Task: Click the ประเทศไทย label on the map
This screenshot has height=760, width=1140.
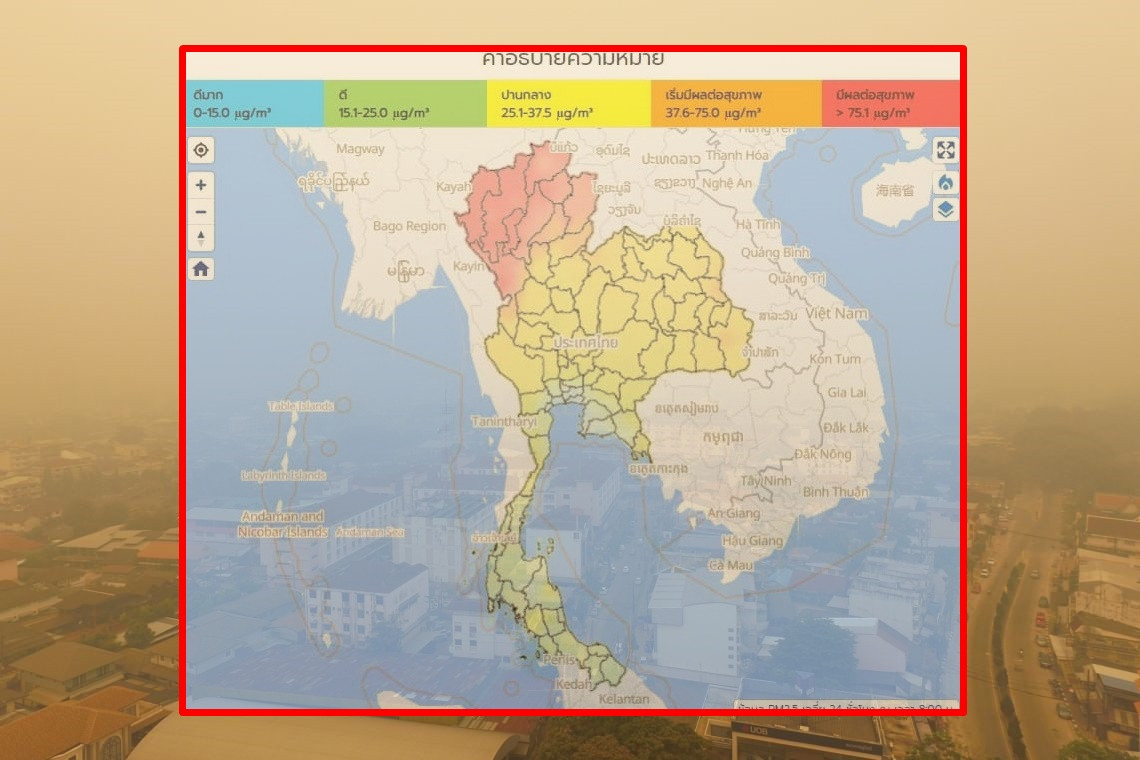Action: click(x=586, y=342)
